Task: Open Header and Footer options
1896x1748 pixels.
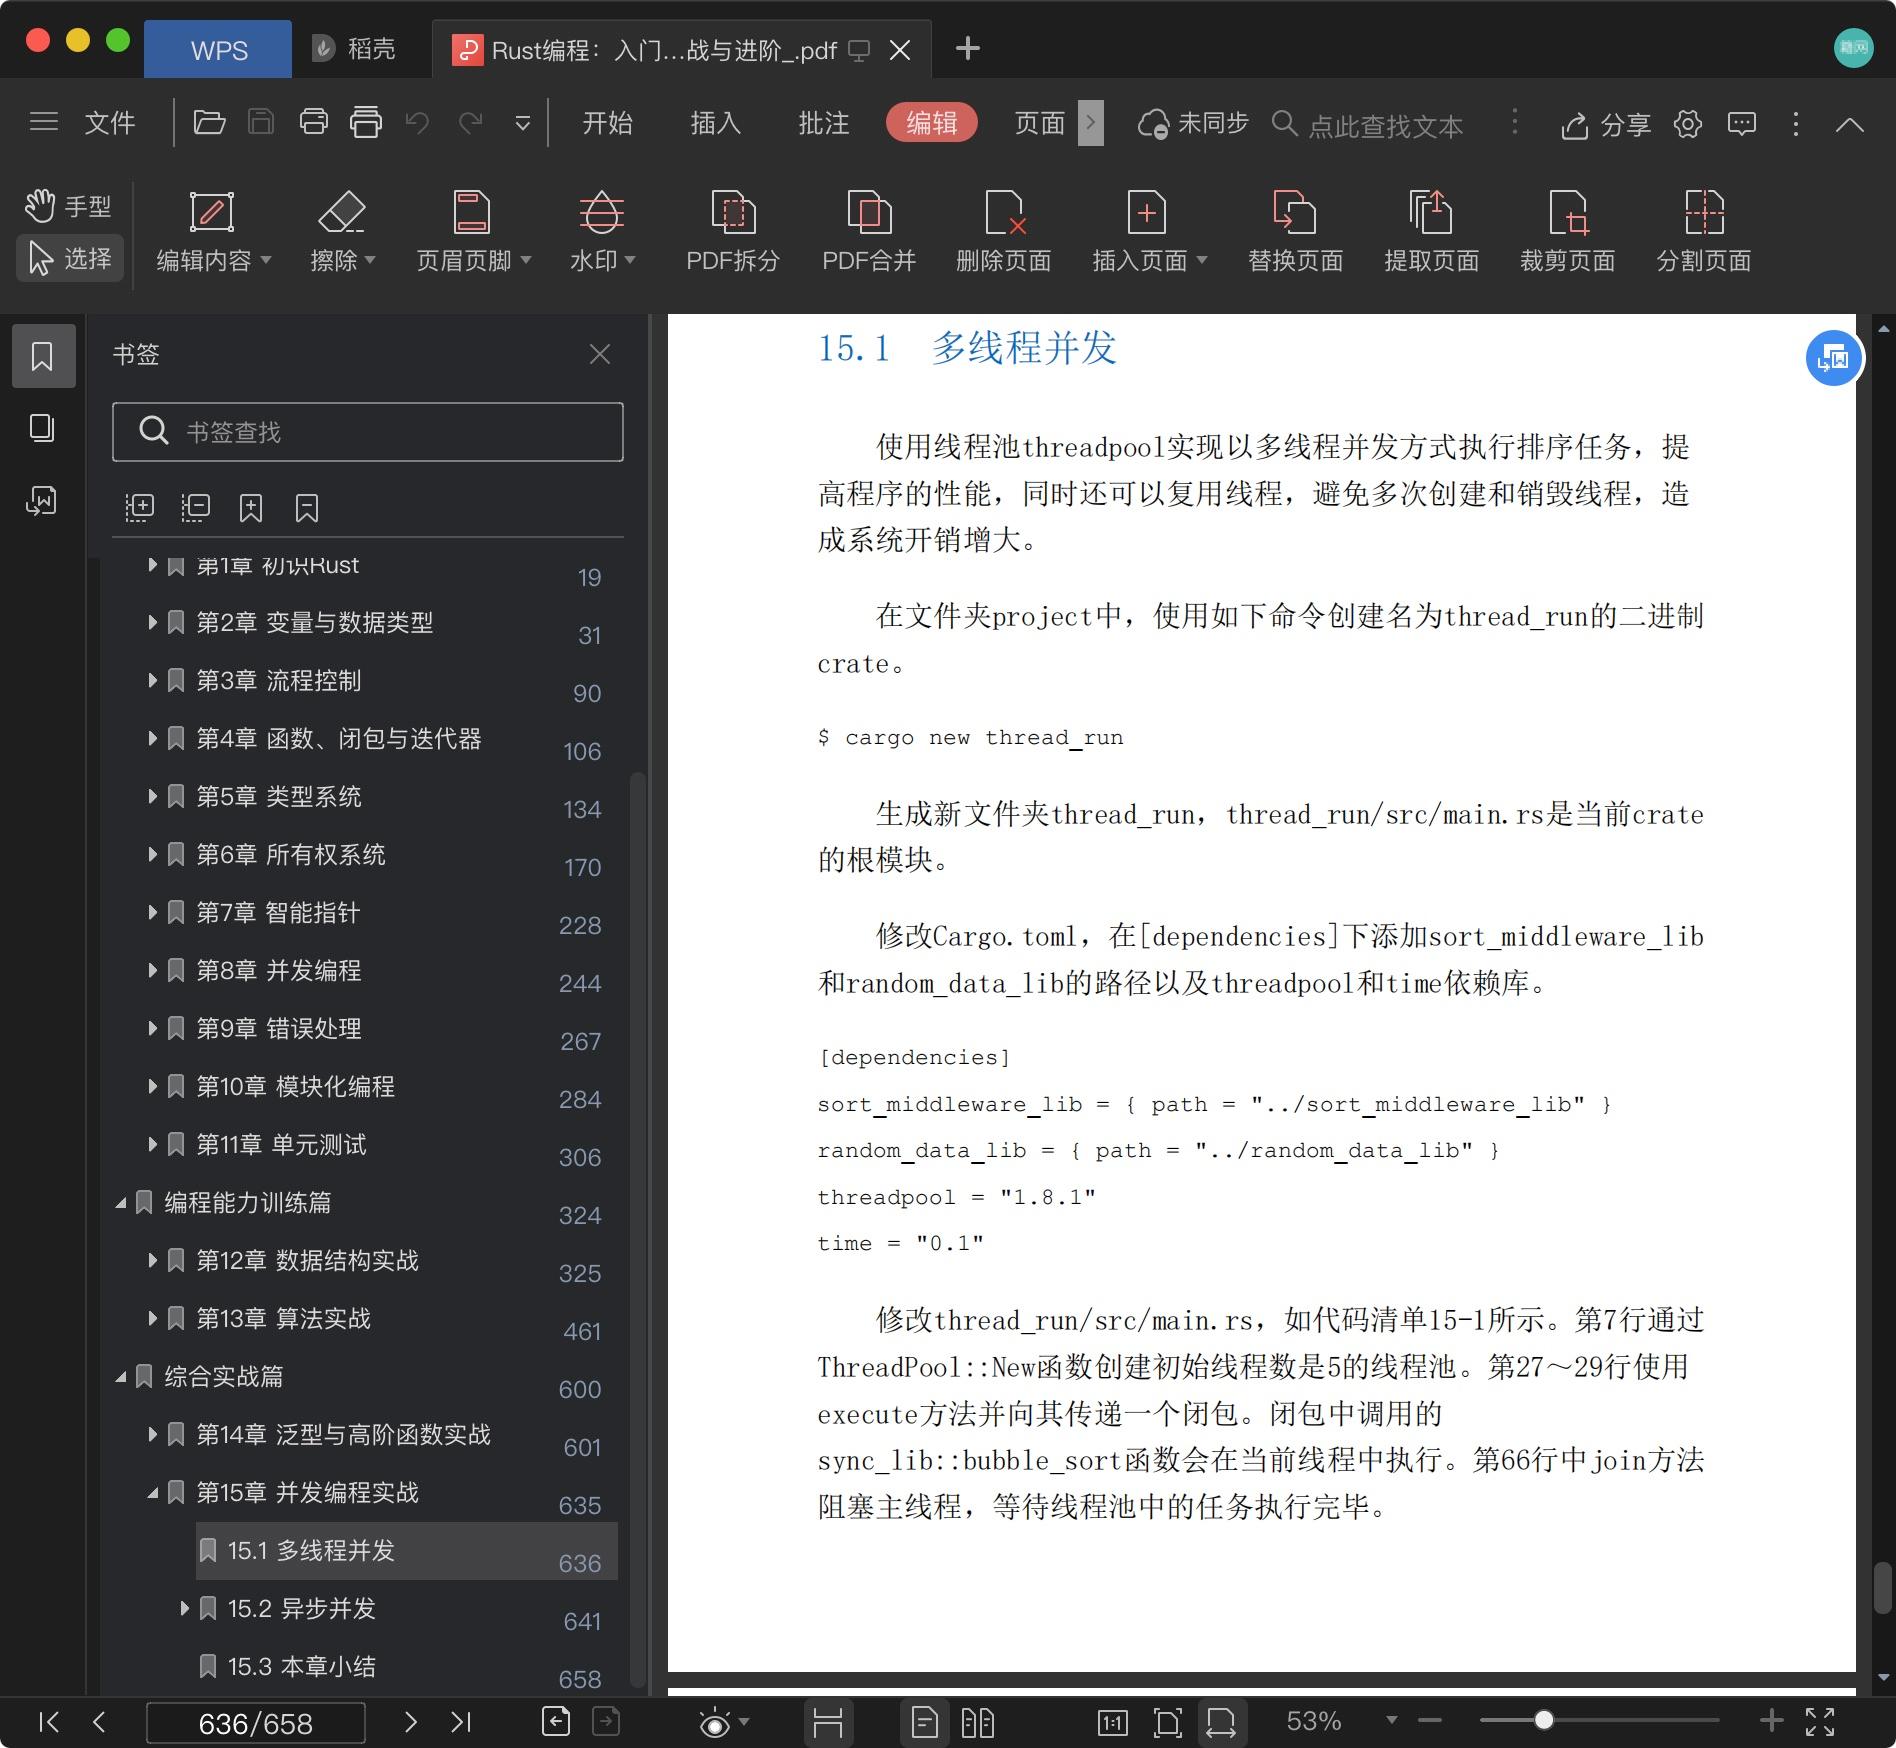Action: [x=473, y=232]
